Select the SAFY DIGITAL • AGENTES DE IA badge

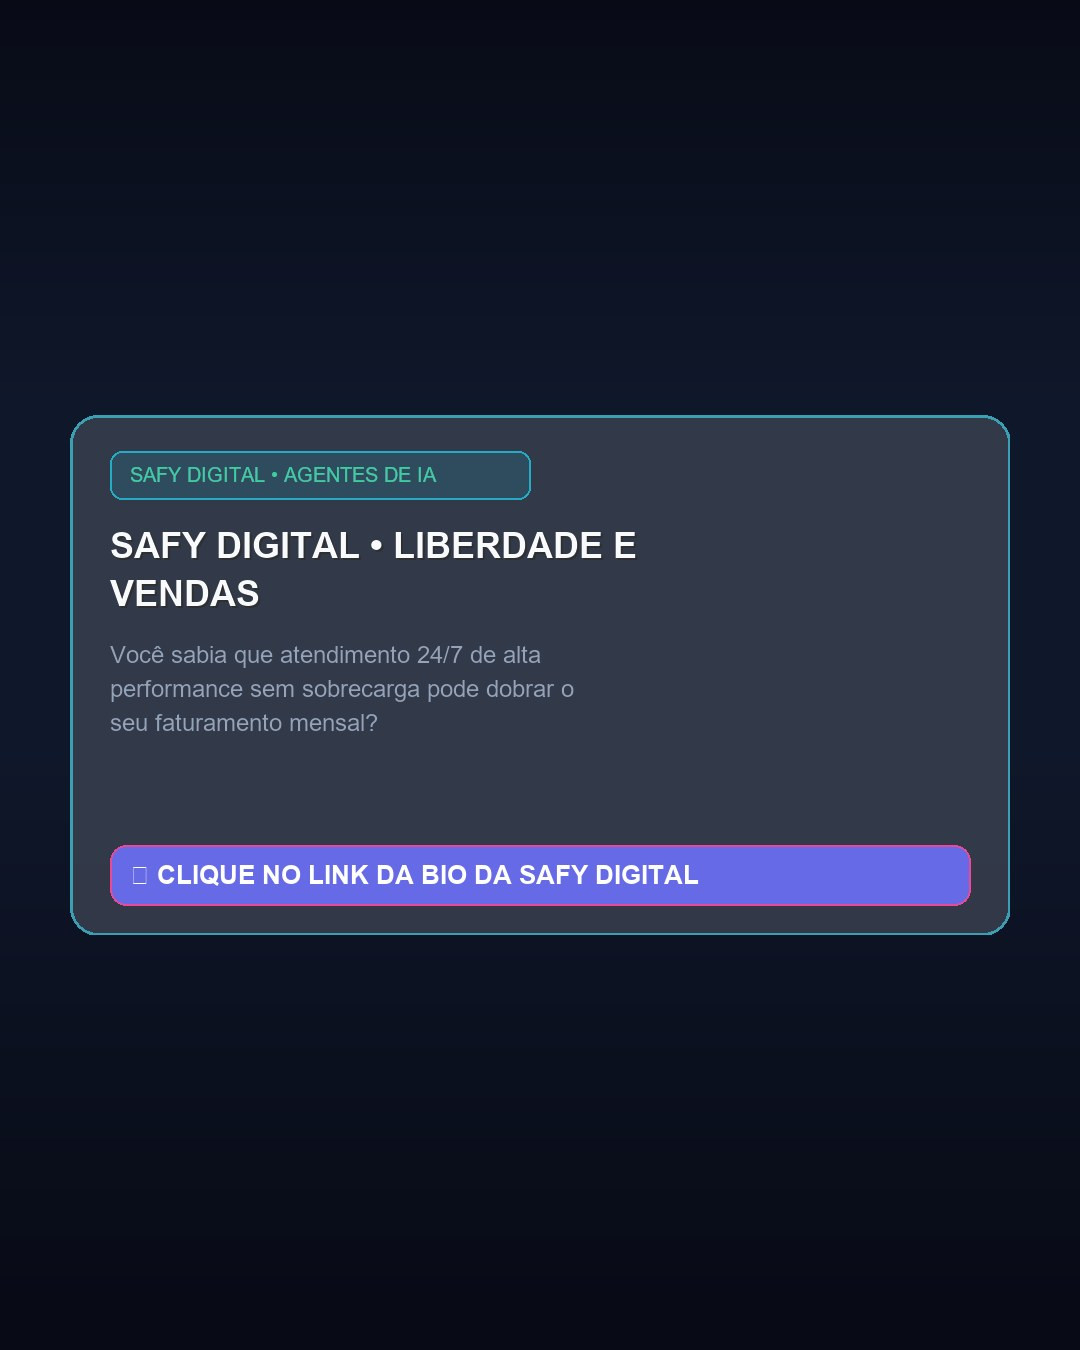click(x=320, y=475)
